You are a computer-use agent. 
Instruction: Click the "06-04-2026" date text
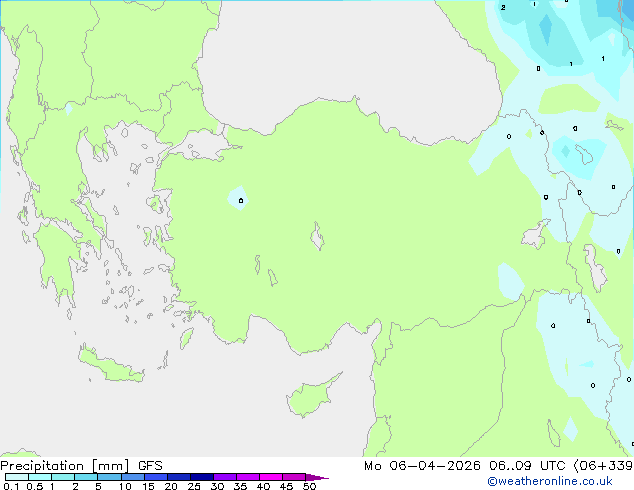[435, 466]
